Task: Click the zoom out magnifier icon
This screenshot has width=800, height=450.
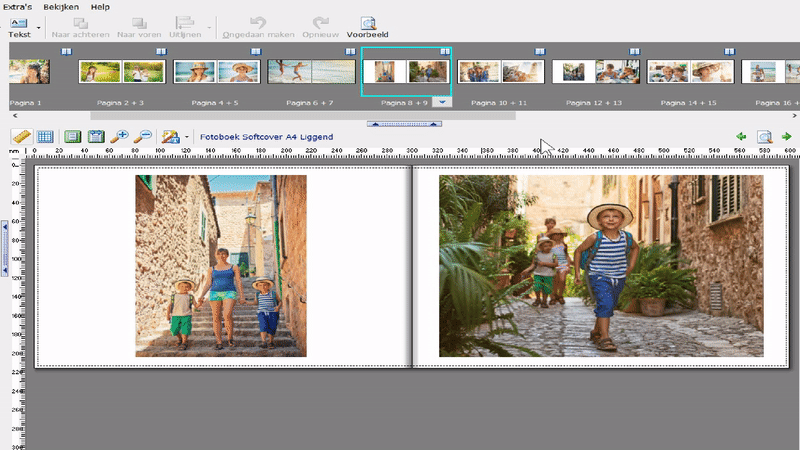Action: click(x=144, y=137)
